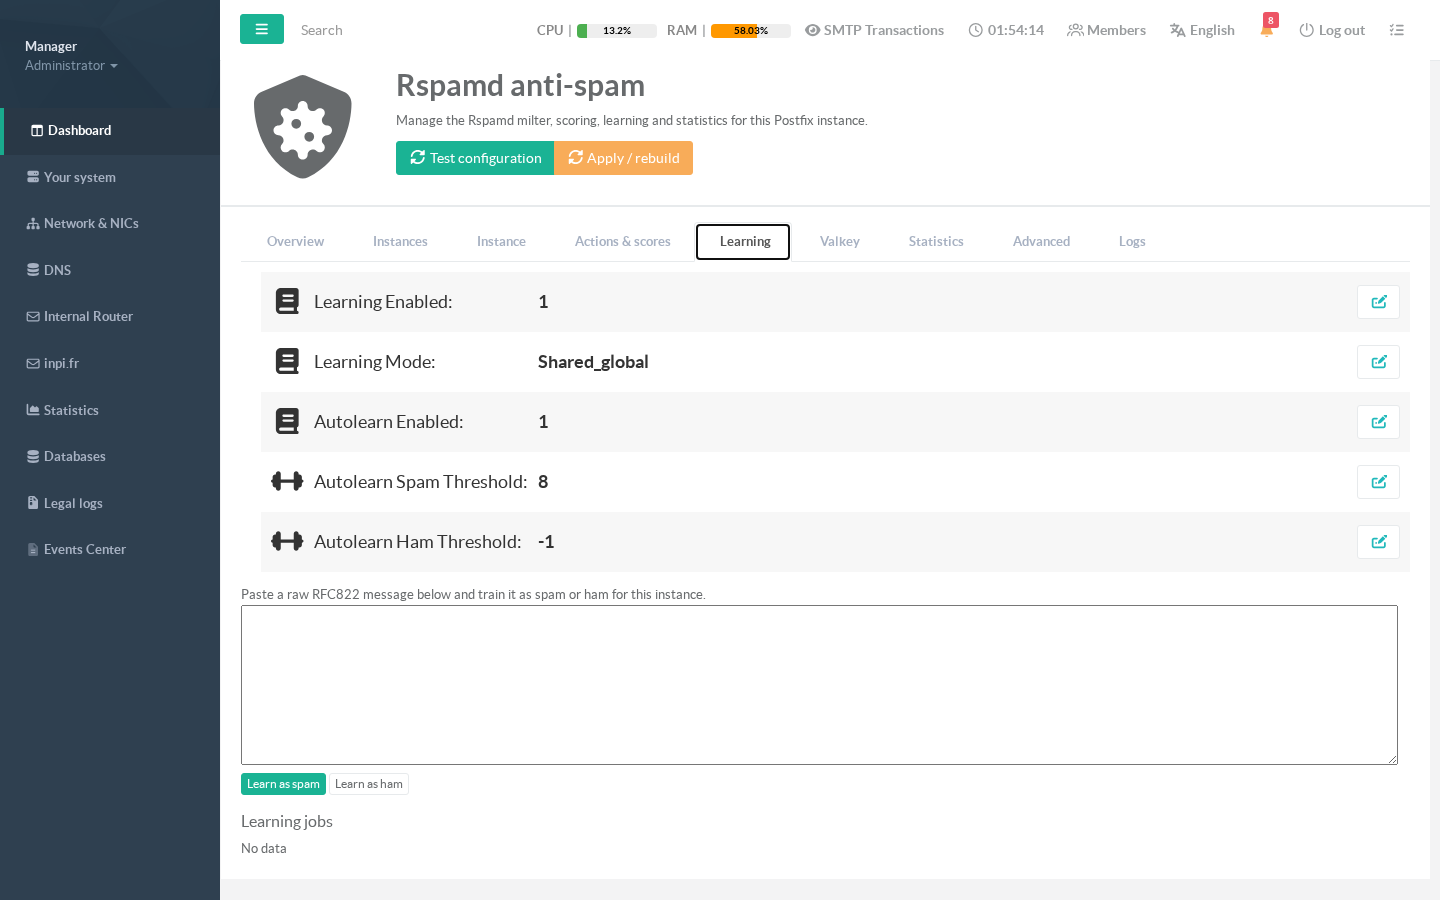Edit the Autolearn Ham Threshold value
Screen dimensions: 1440x900
[1378, 542]
